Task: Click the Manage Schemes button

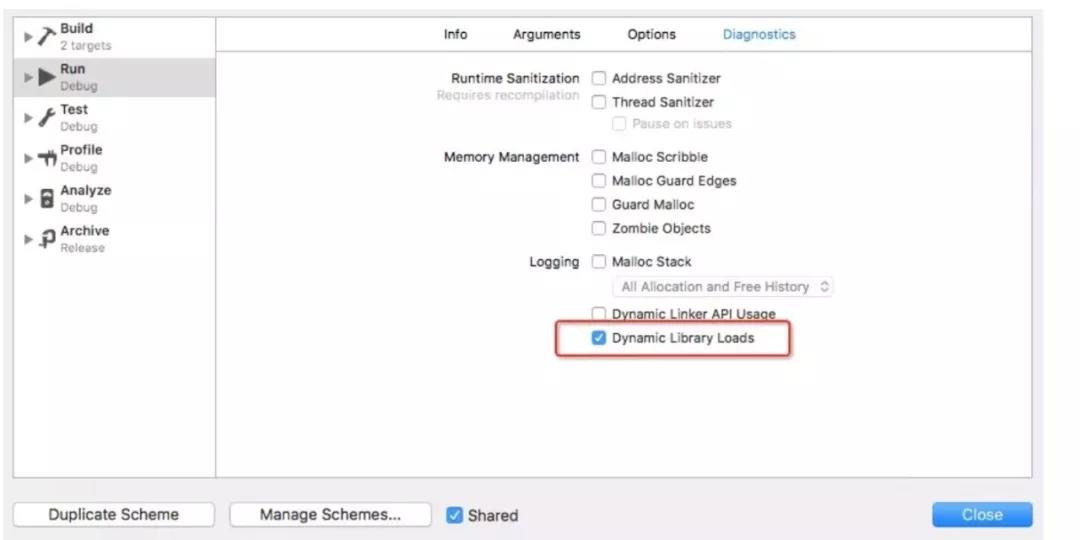Action: coord(330,515)
